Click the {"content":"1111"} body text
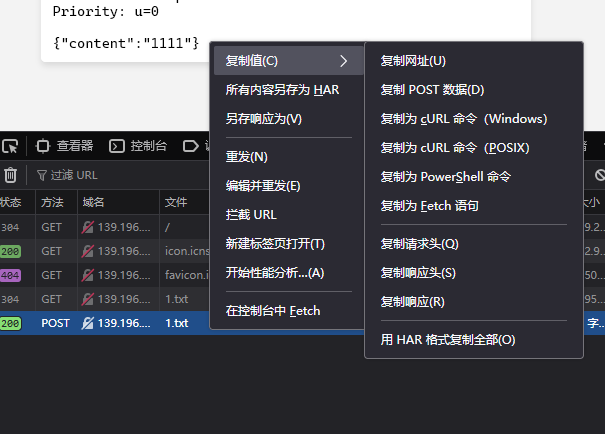This screenshot has width=605, height=434. coord(126,43)
